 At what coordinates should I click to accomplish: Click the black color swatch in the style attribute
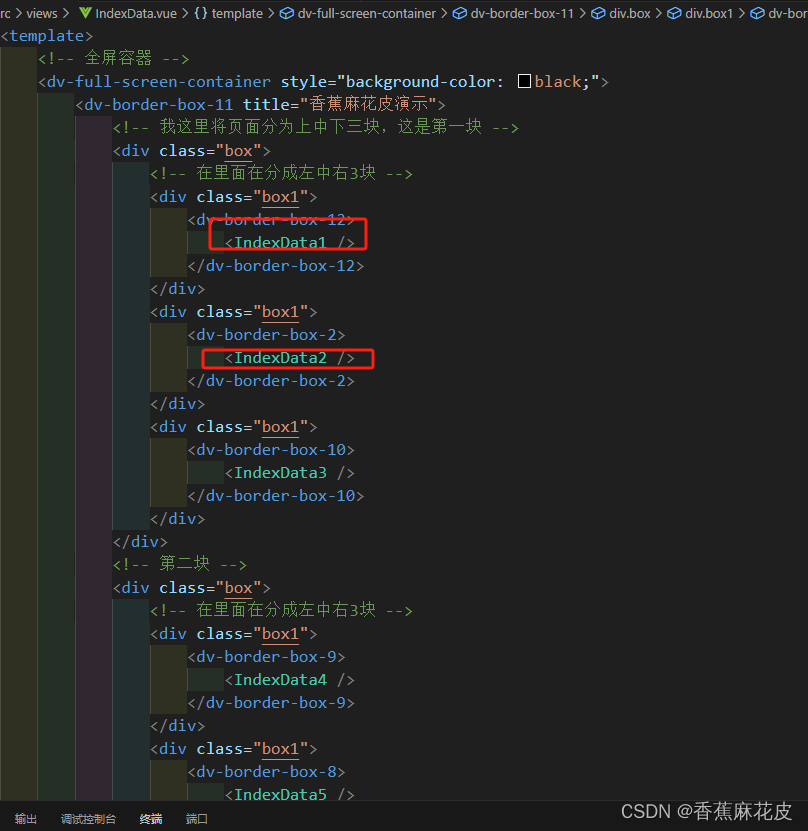click(x=525, y=81)
